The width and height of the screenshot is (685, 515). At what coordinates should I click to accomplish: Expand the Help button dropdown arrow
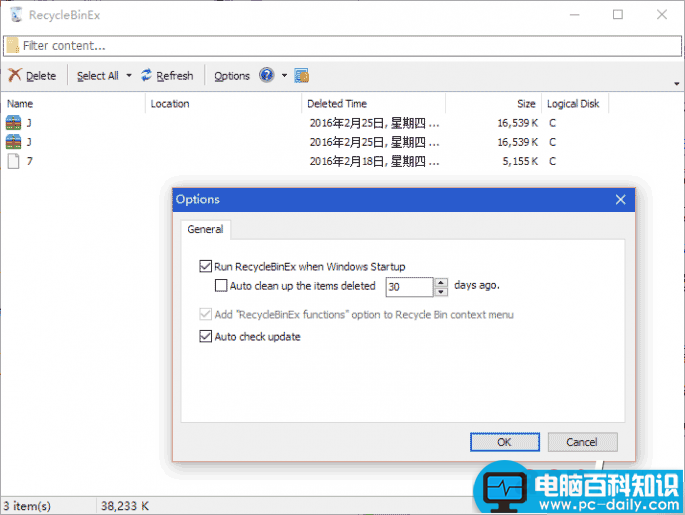tap(284, 76)
